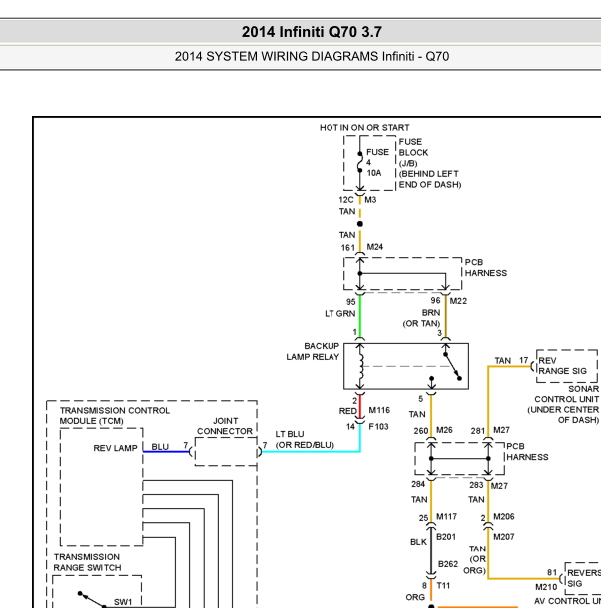Viewport: 601px width, 608px height.
Task: Click the "2014 Infiniti Q70 3.7" title
Action: [x=312, y=32]
